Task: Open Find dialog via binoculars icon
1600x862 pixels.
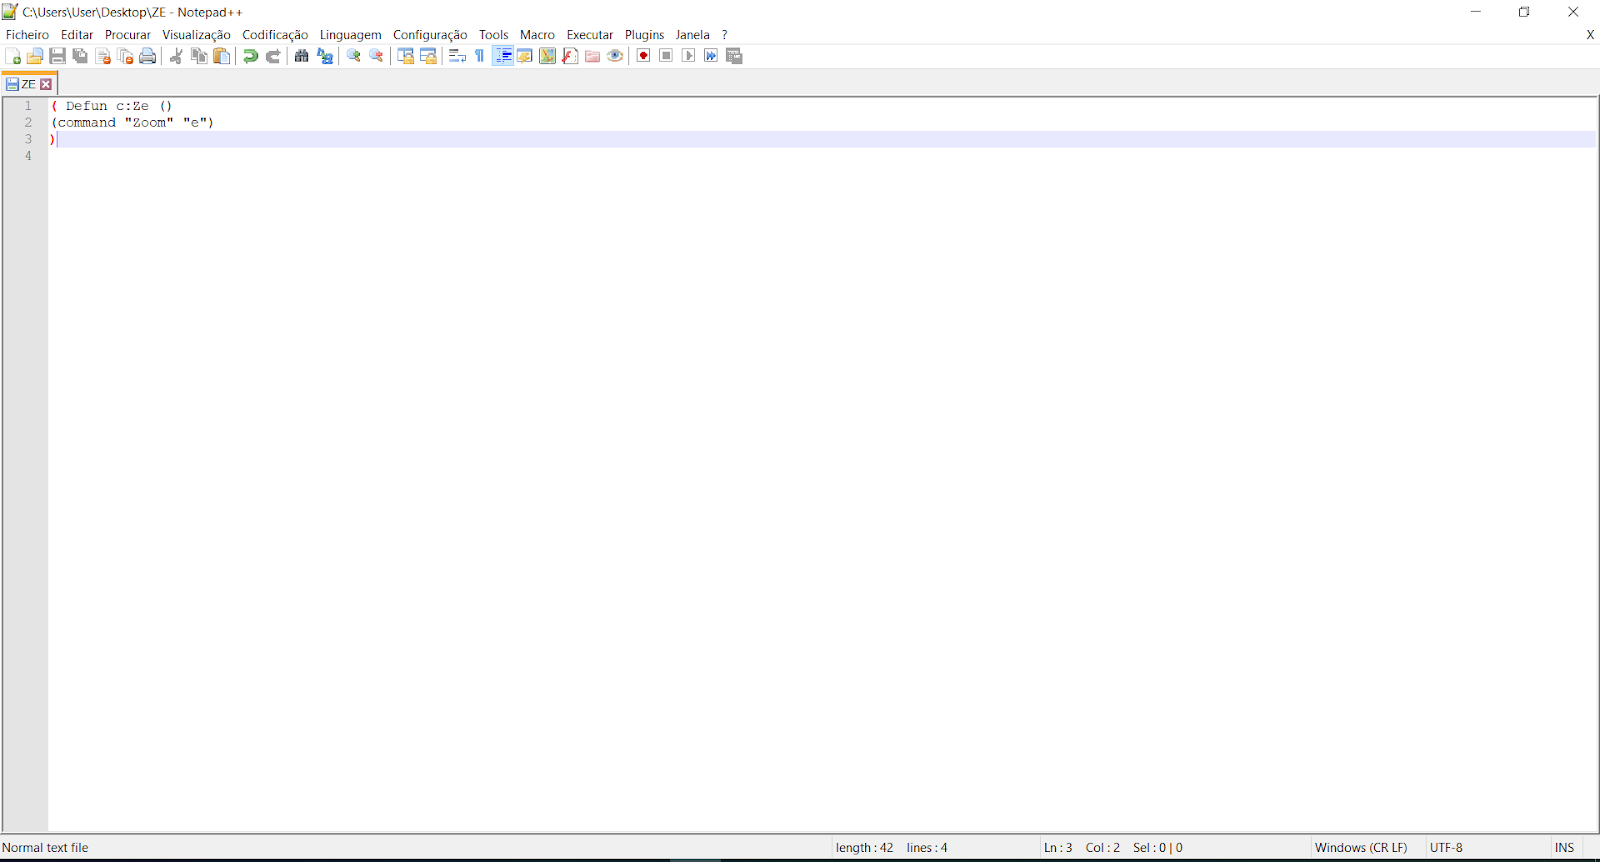Action: point(301,56)
